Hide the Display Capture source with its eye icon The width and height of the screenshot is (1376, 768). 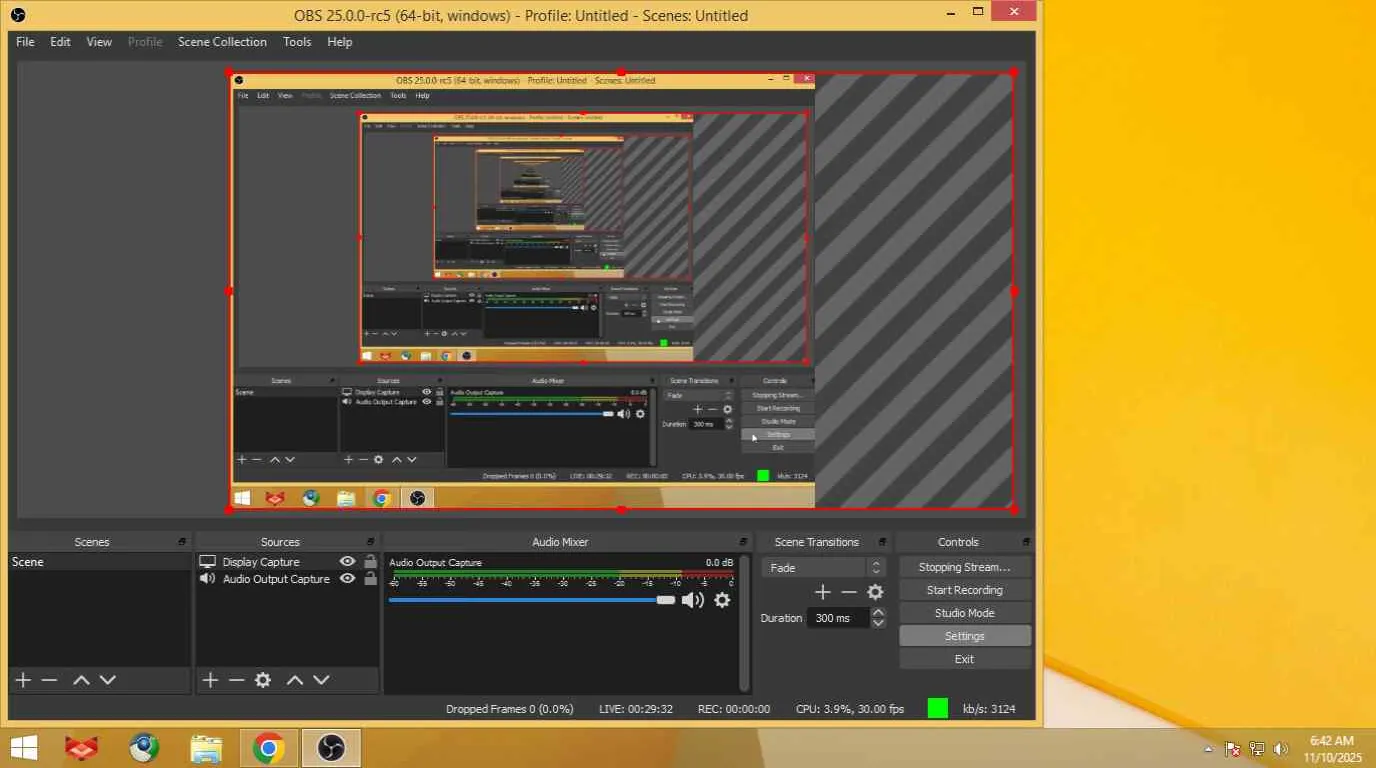(x=347, y=562)
